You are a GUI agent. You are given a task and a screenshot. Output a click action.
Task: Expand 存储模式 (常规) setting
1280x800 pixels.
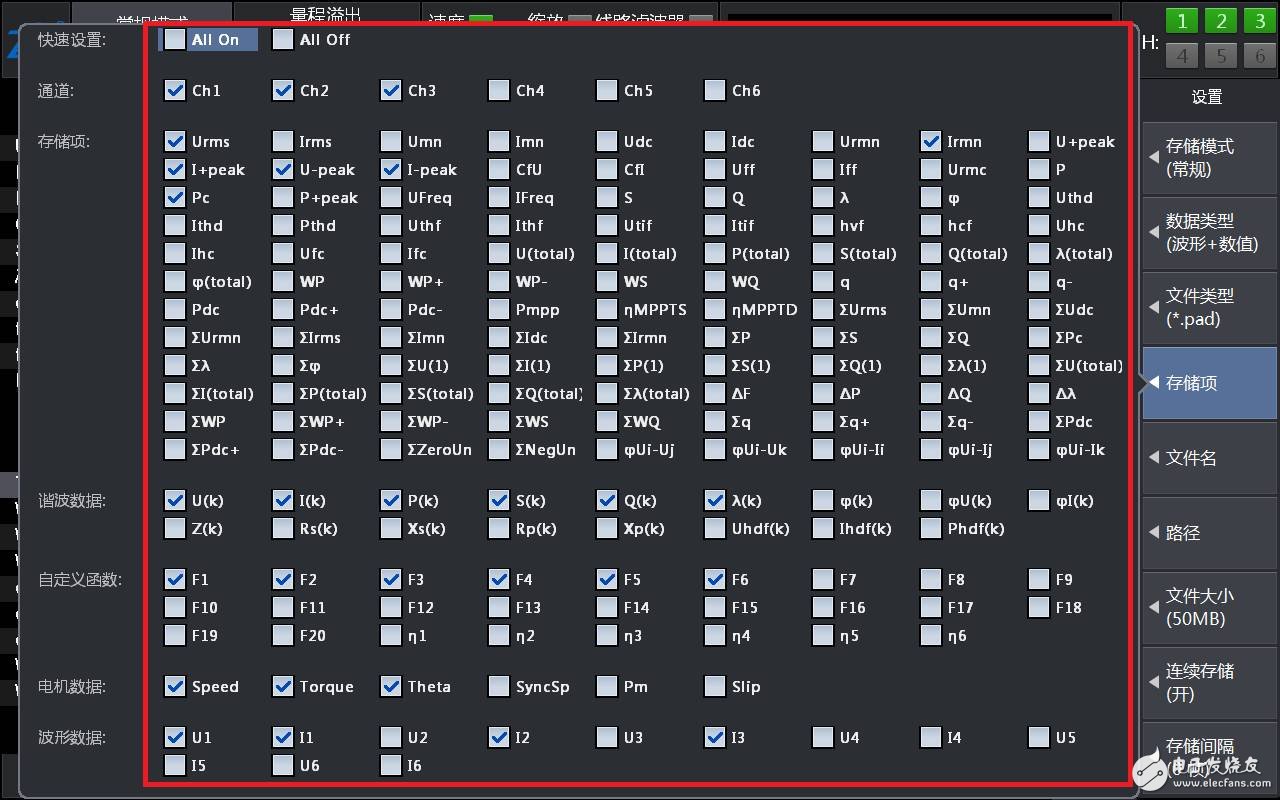[x=1208, y=158]
